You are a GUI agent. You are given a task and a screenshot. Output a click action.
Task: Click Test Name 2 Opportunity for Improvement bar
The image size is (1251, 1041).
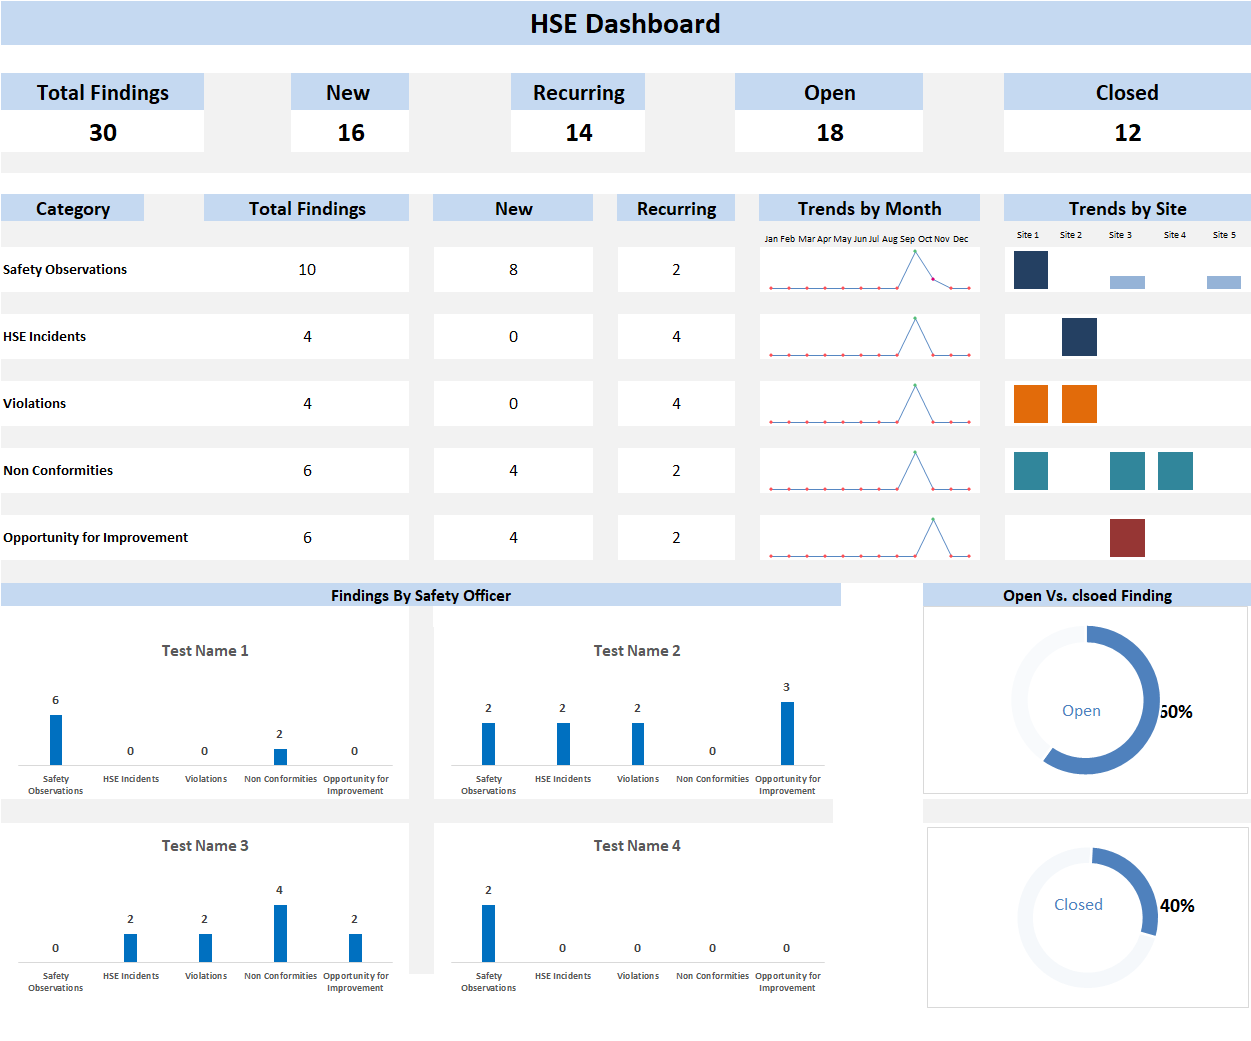pyautogui.click(x=787, y=733)
